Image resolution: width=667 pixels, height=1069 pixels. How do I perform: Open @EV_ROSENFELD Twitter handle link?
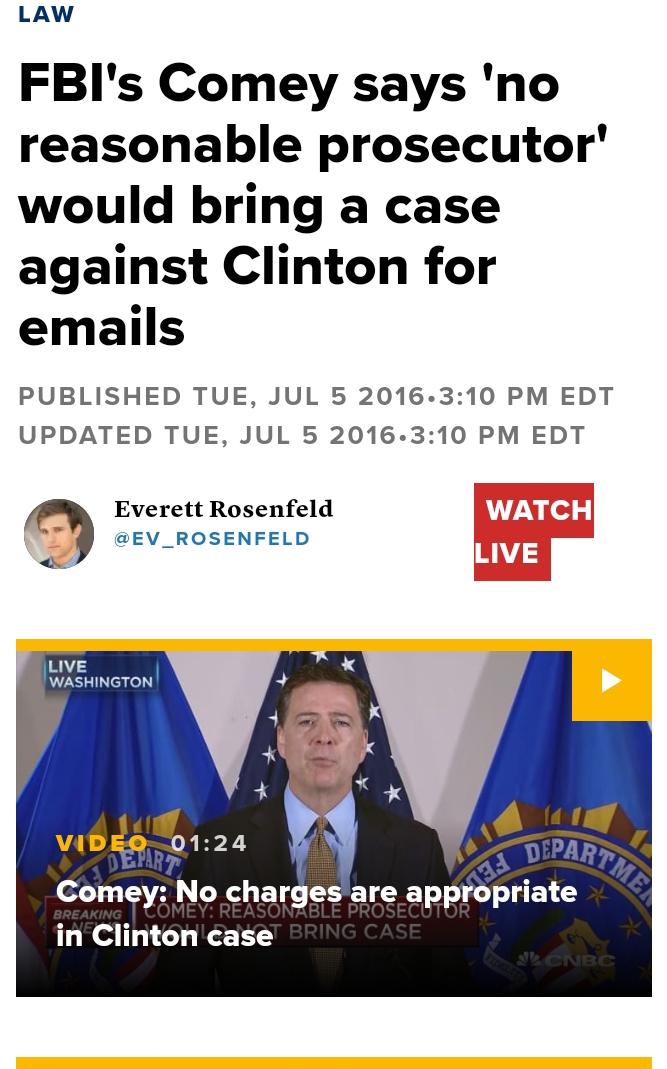pos(211,539)
